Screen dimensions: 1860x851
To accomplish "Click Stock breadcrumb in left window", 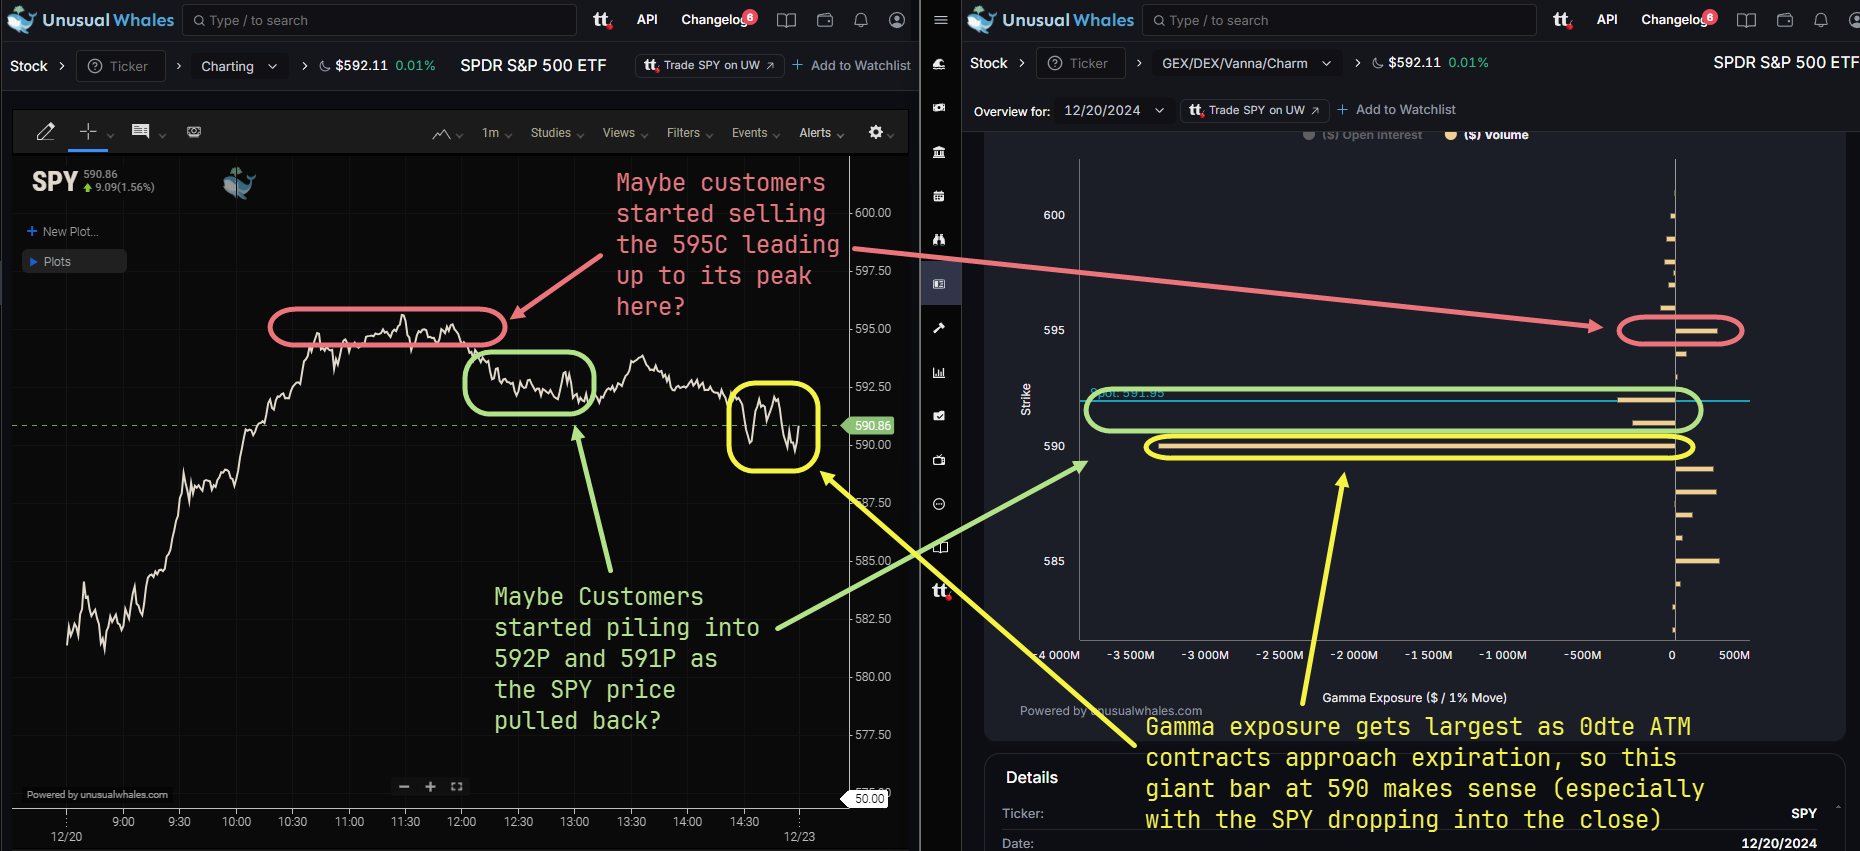I will pyautogui.click(x=29, y=66).
